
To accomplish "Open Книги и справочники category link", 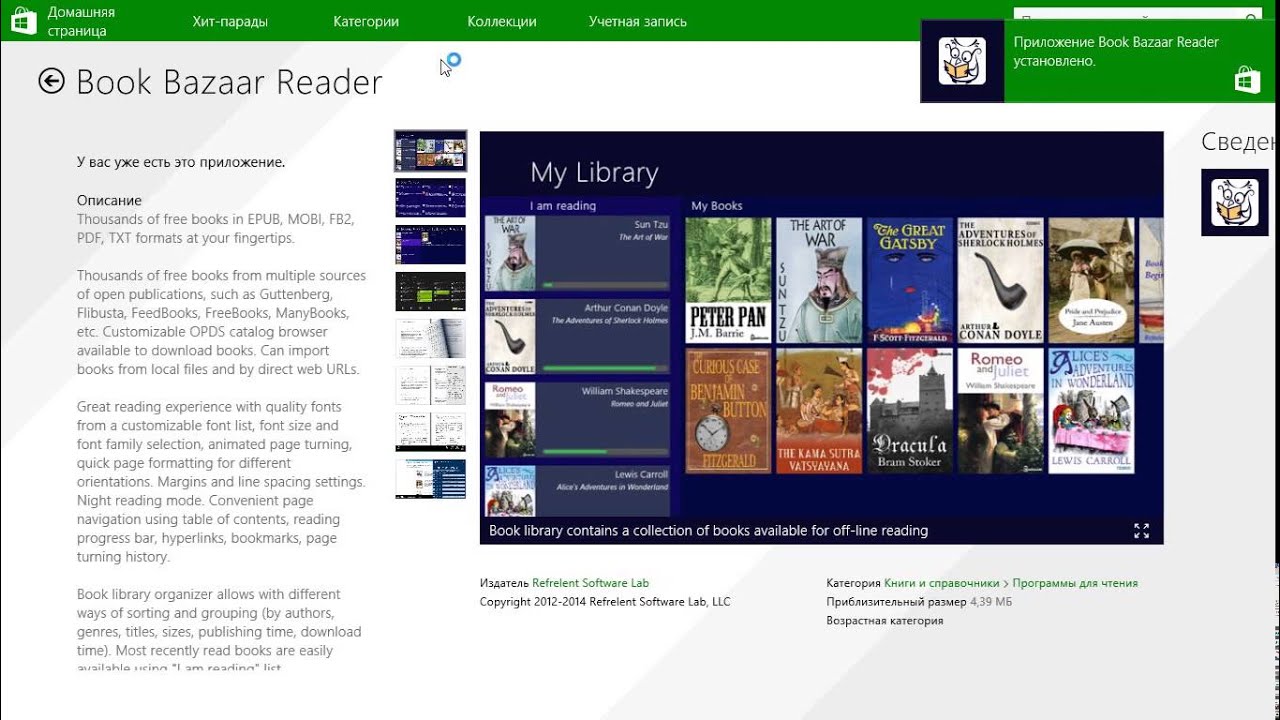I will (x=941, y=583).
